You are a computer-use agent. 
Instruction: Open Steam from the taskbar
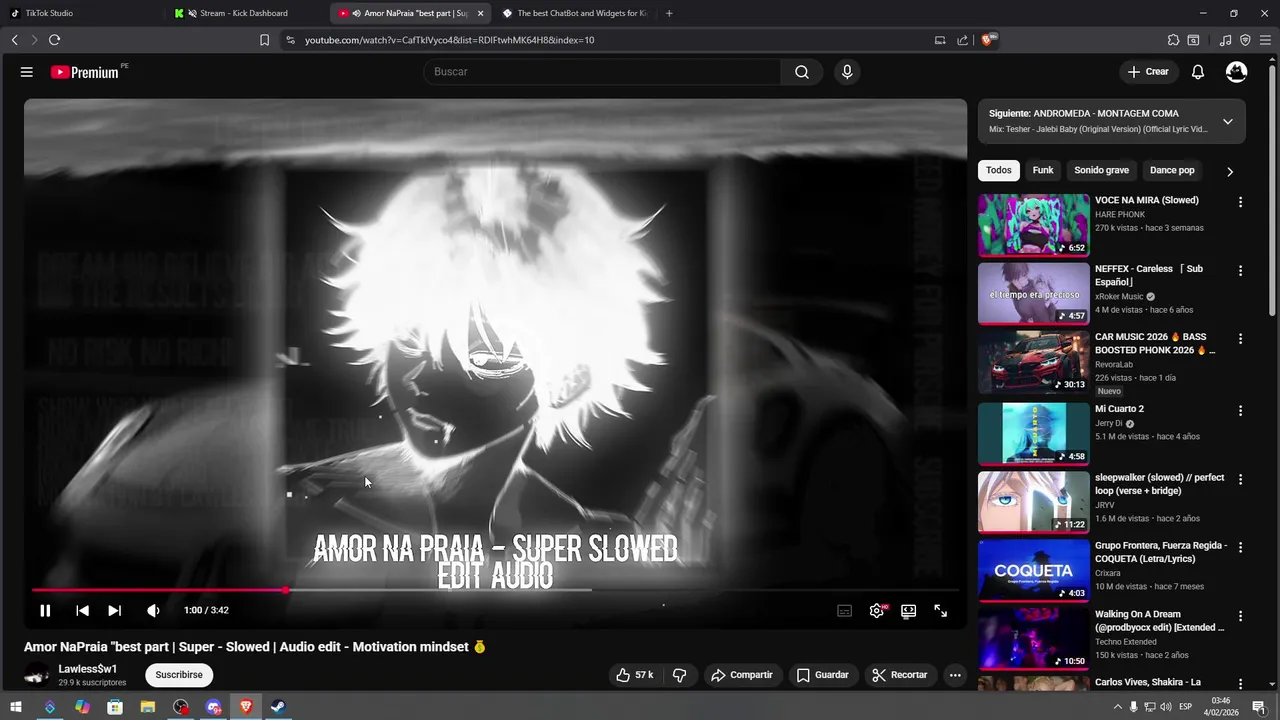coord(278,707)
